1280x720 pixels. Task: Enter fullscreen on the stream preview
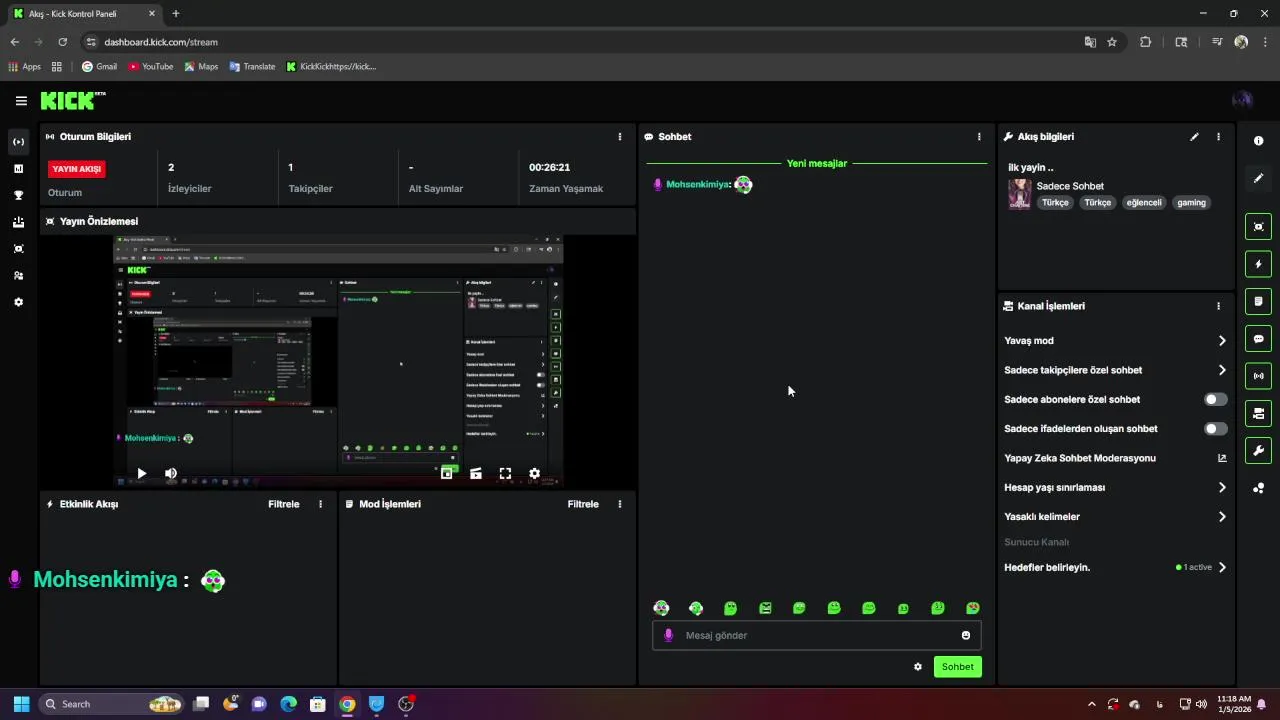[505, 474]
